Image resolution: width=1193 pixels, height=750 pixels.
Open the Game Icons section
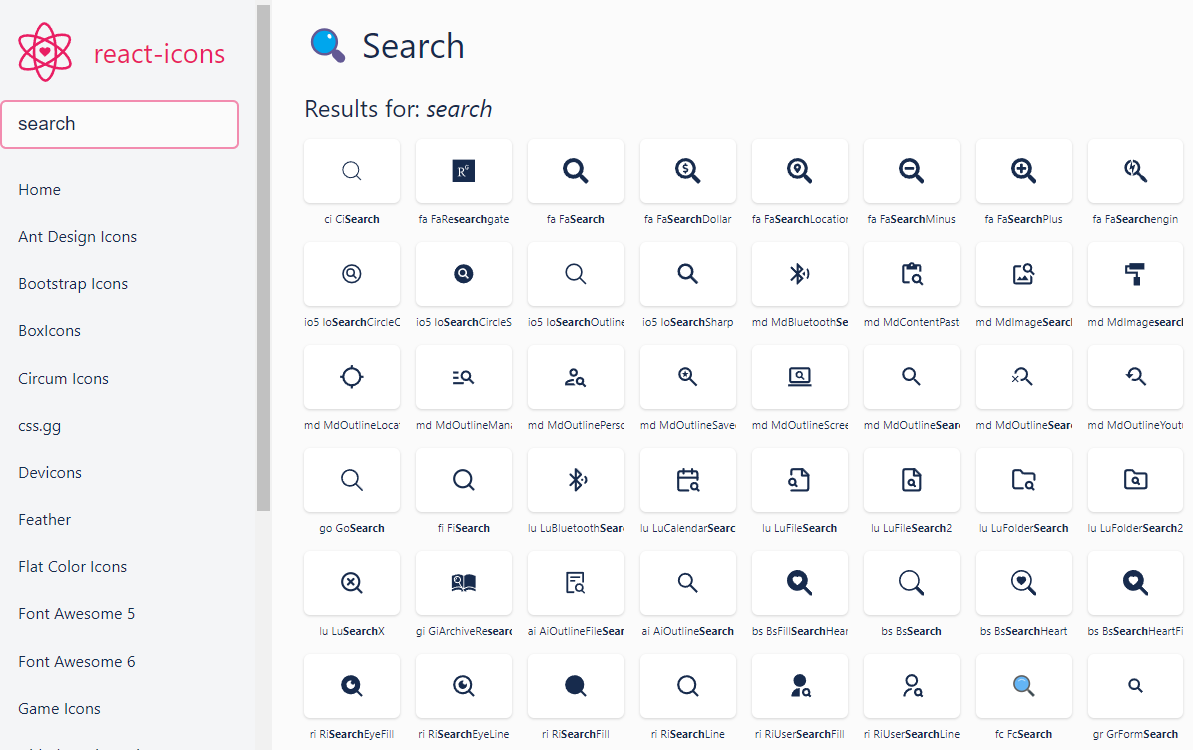pos(59,708)
